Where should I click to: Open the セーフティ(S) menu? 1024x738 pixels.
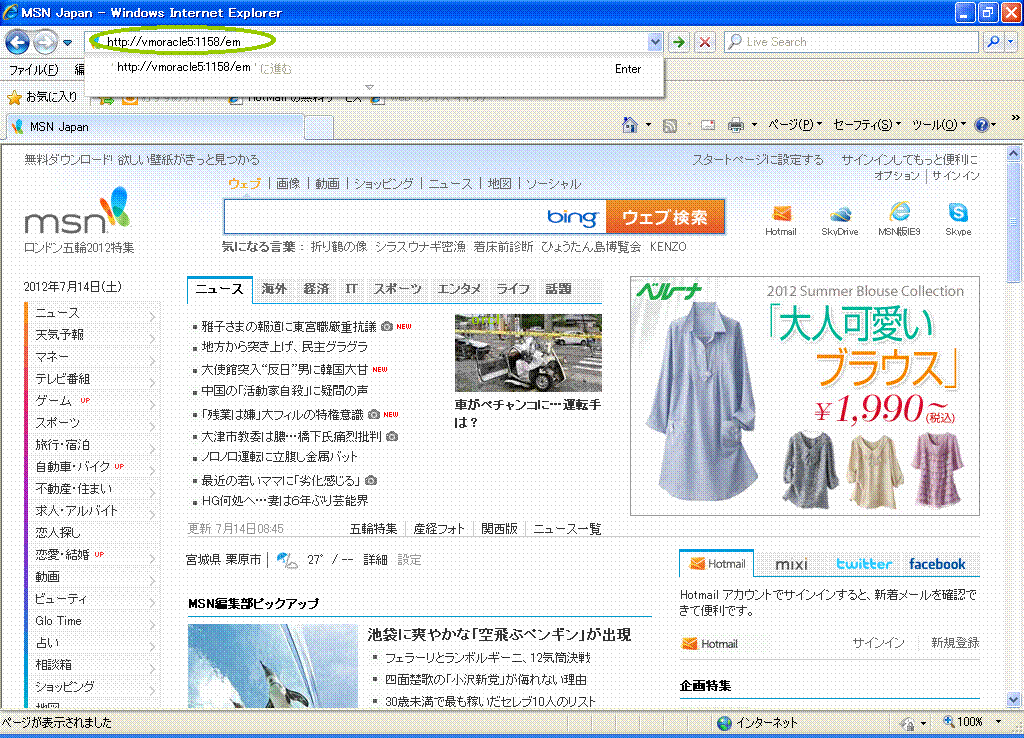click(867, 125)
